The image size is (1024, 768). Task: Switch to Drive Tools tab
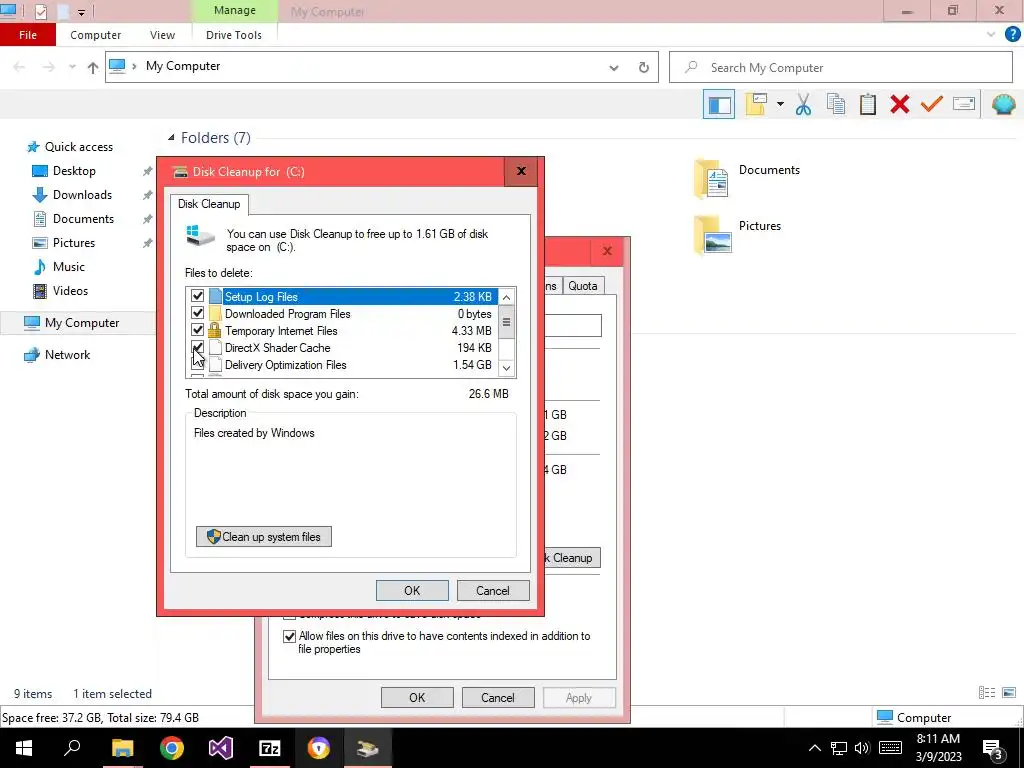234,35
